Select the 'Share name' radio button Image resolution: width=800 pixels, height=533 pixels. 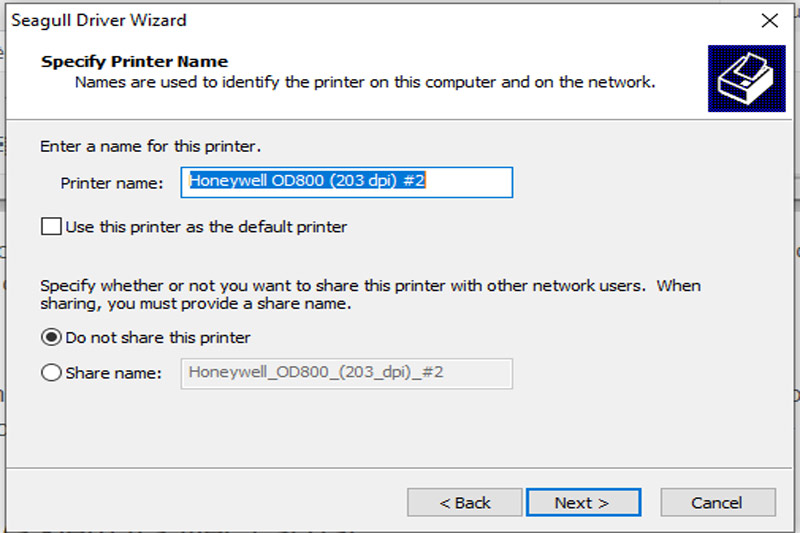pos(51,373)
